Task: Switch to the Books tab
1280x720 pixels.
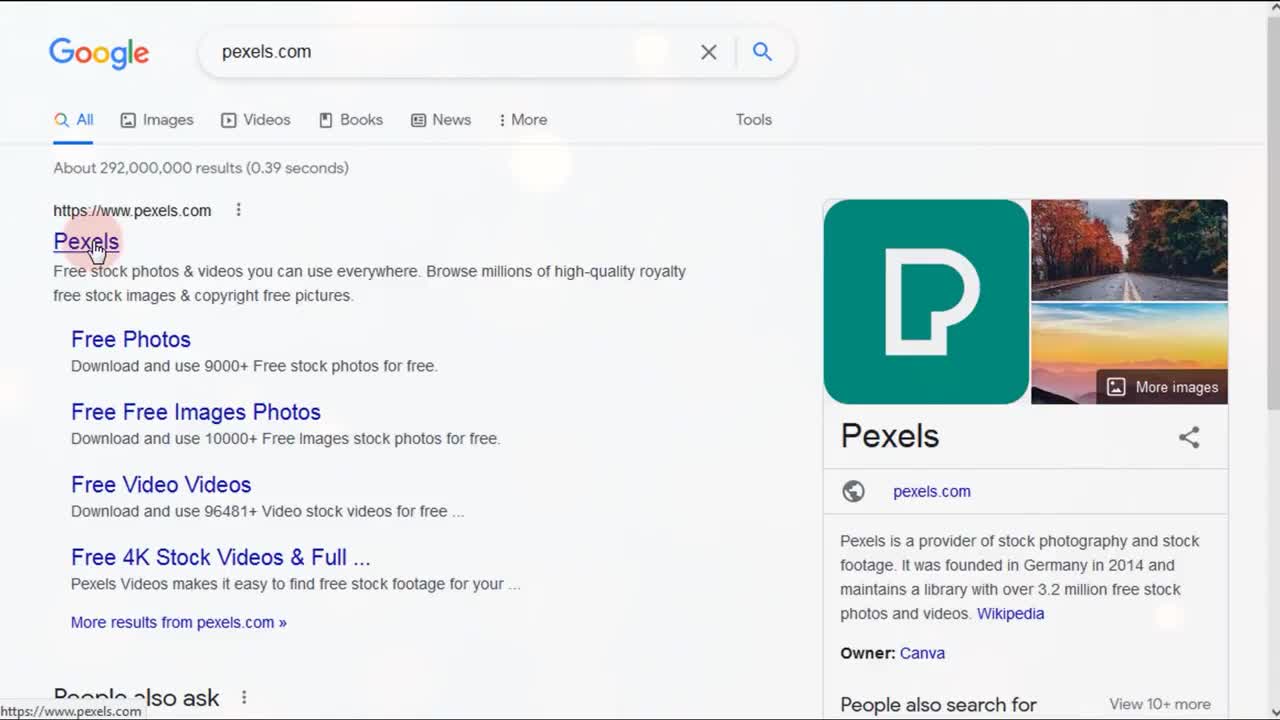Action: point(351,120)
